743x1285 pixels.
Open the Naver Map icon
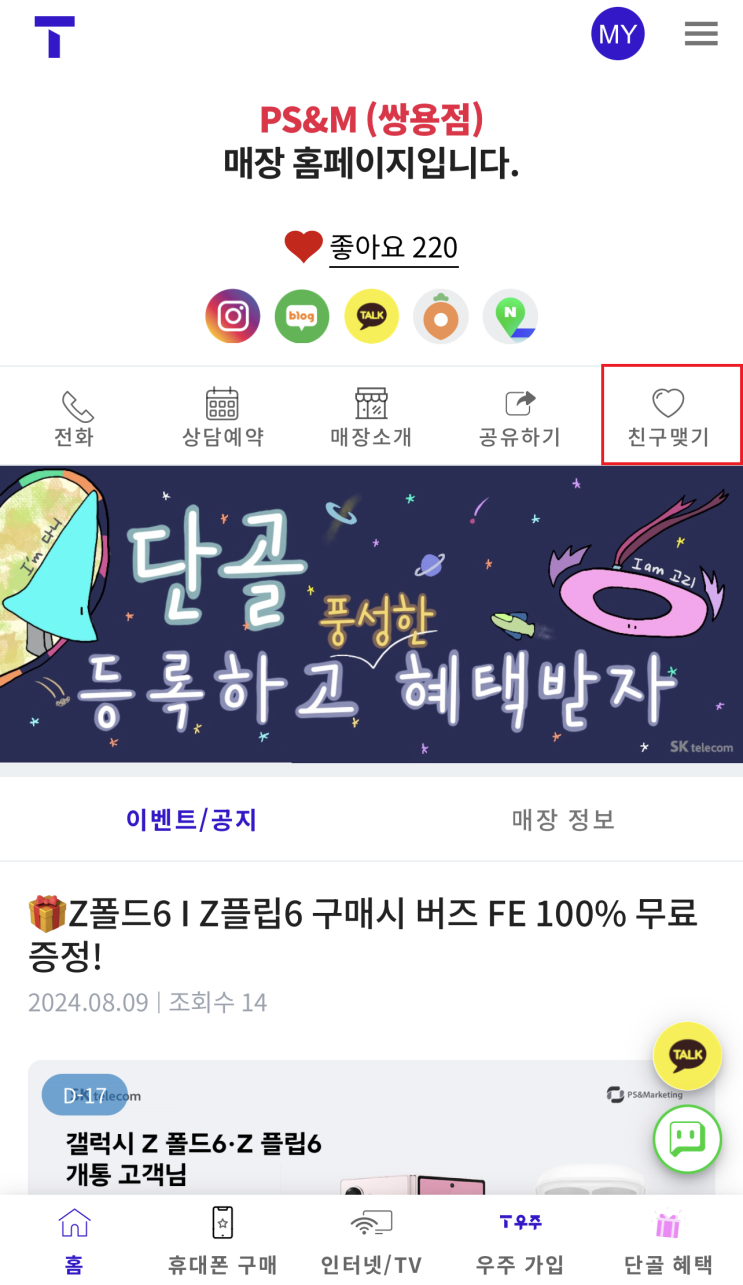(x=511, y=316)
